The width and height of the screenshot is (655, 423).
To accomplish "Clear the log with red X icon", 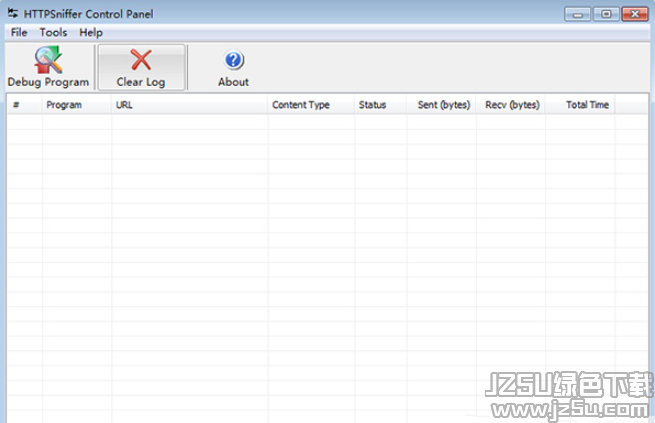I will click(141, 60).
